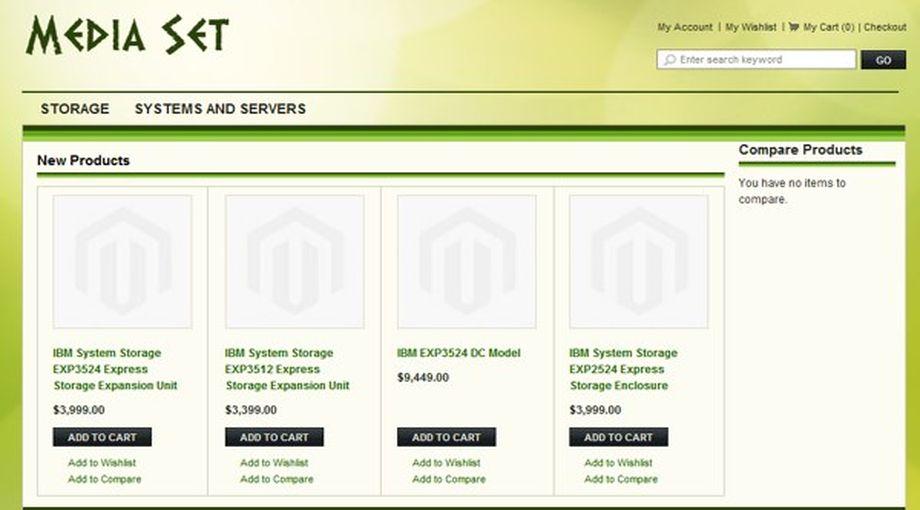Click the $3,399.00 price text
Viewport: 920px width, 510px height.
click(251, 410)
